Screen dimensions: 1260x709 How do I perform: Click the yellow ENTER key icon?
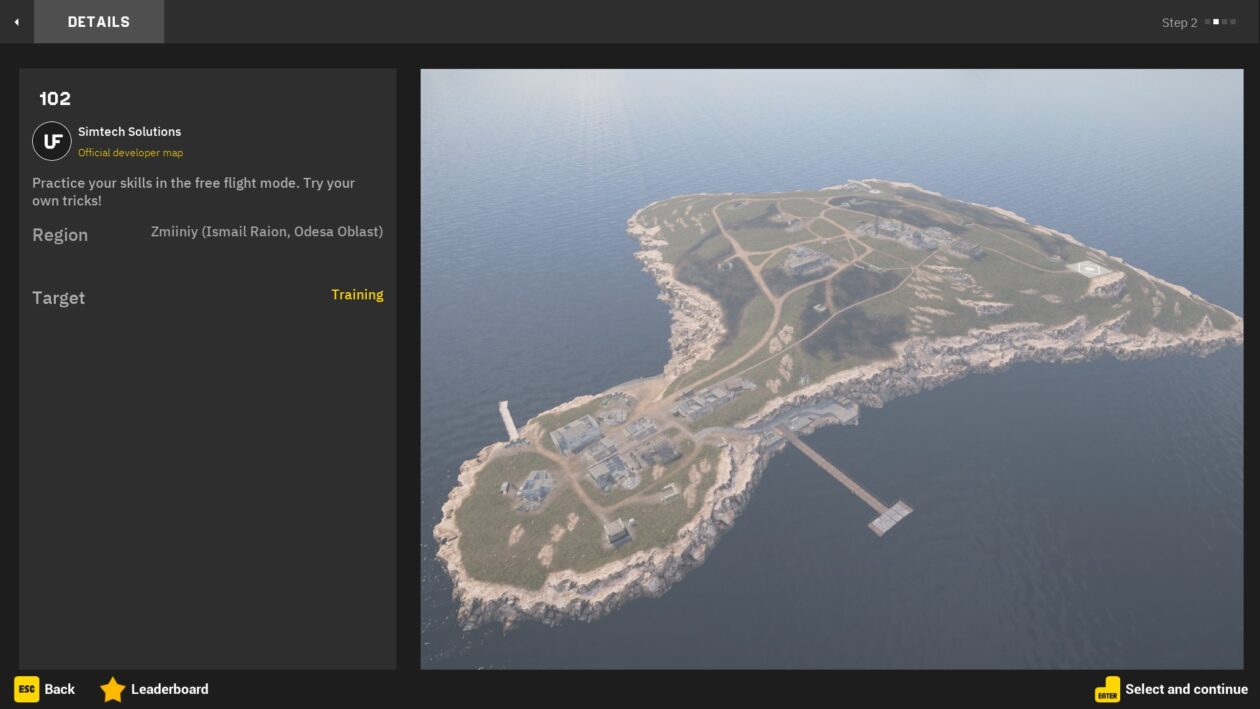1107,689
